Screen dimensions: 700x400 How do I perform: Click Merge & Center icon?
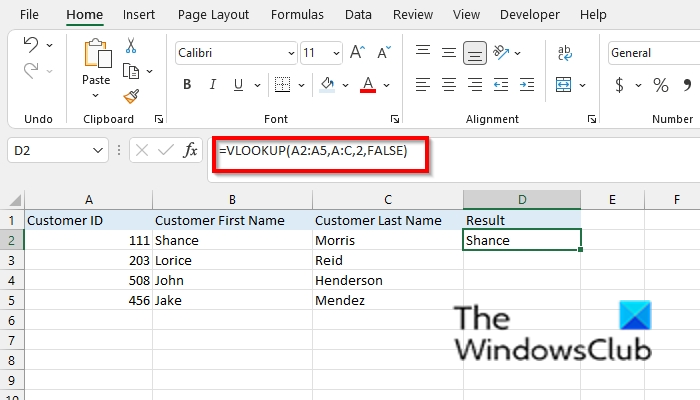click(x=563, y=84)
